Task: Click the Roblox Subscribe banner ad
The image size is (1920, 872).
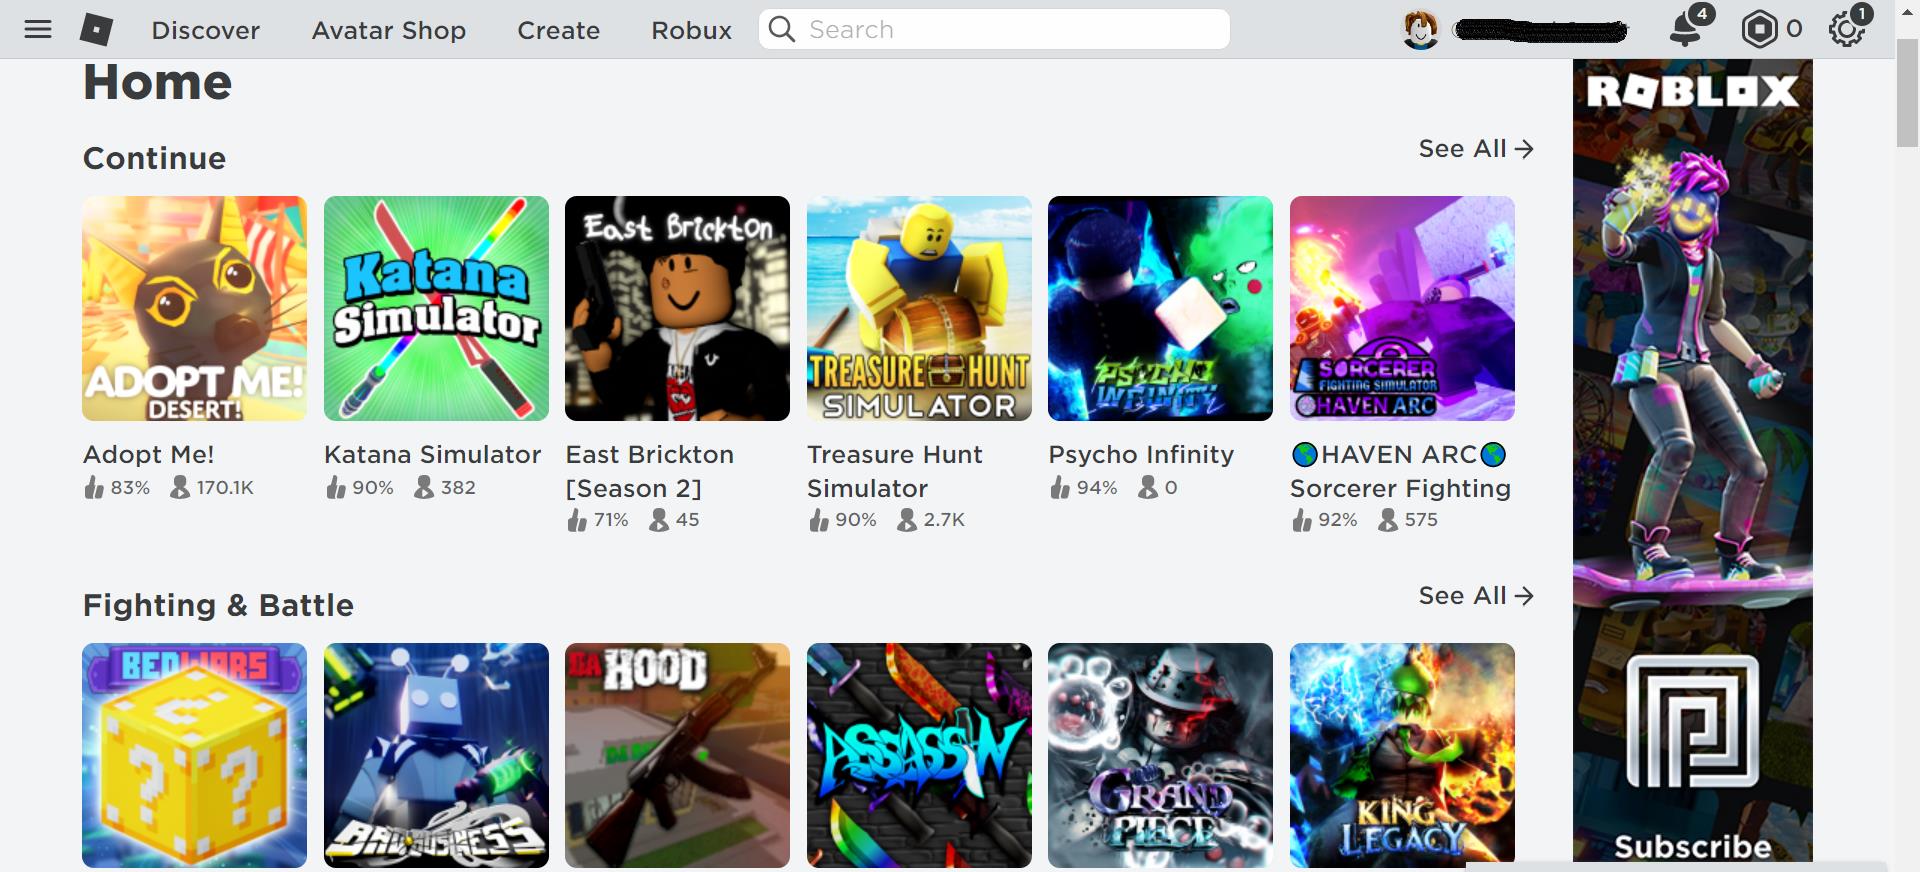Action: [x=1692, y=460]
